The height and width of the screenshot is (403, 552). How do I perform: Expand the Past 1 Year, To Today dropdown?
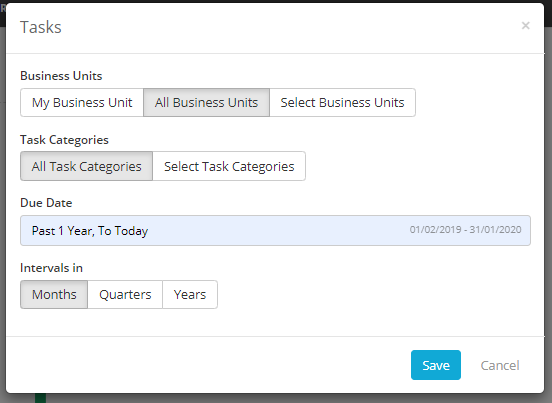275,231
